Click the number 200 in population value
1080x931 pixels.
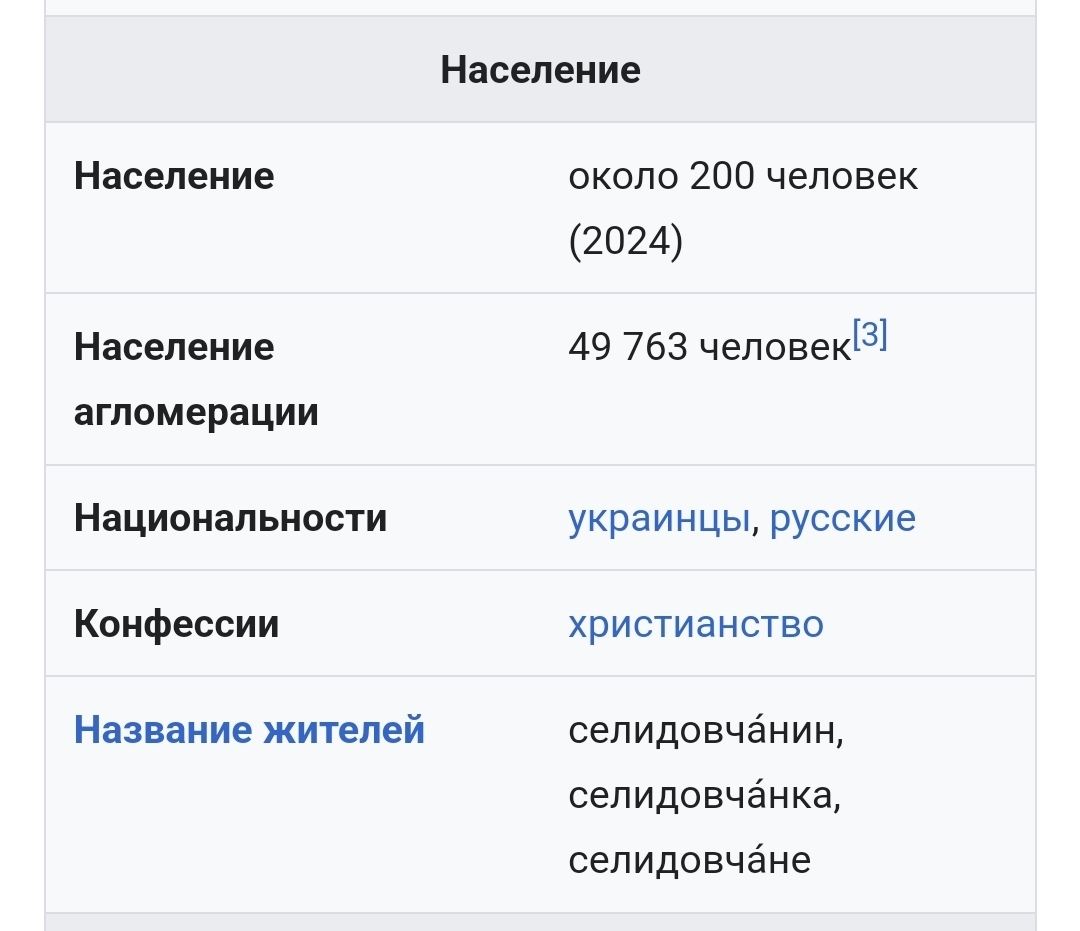point(722,177)
